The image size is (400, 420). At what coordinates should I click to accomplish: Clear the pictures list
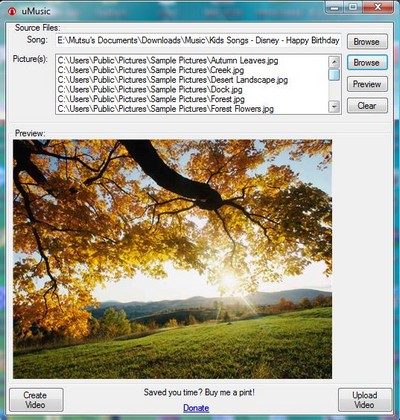coord(367,106)
